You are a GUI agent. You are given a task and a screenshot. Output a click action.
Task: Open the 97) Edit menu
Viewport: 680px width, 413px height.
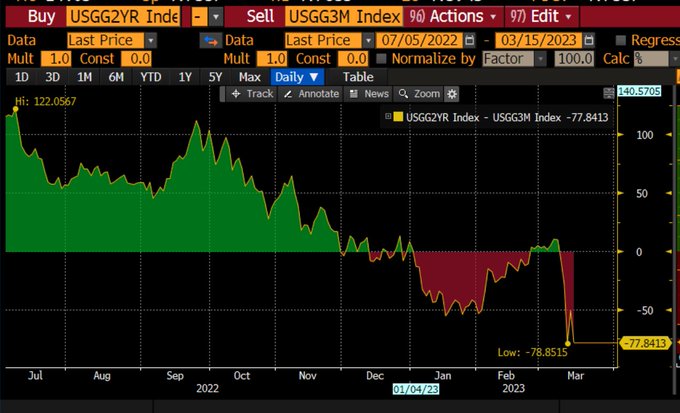pos(541,17)
